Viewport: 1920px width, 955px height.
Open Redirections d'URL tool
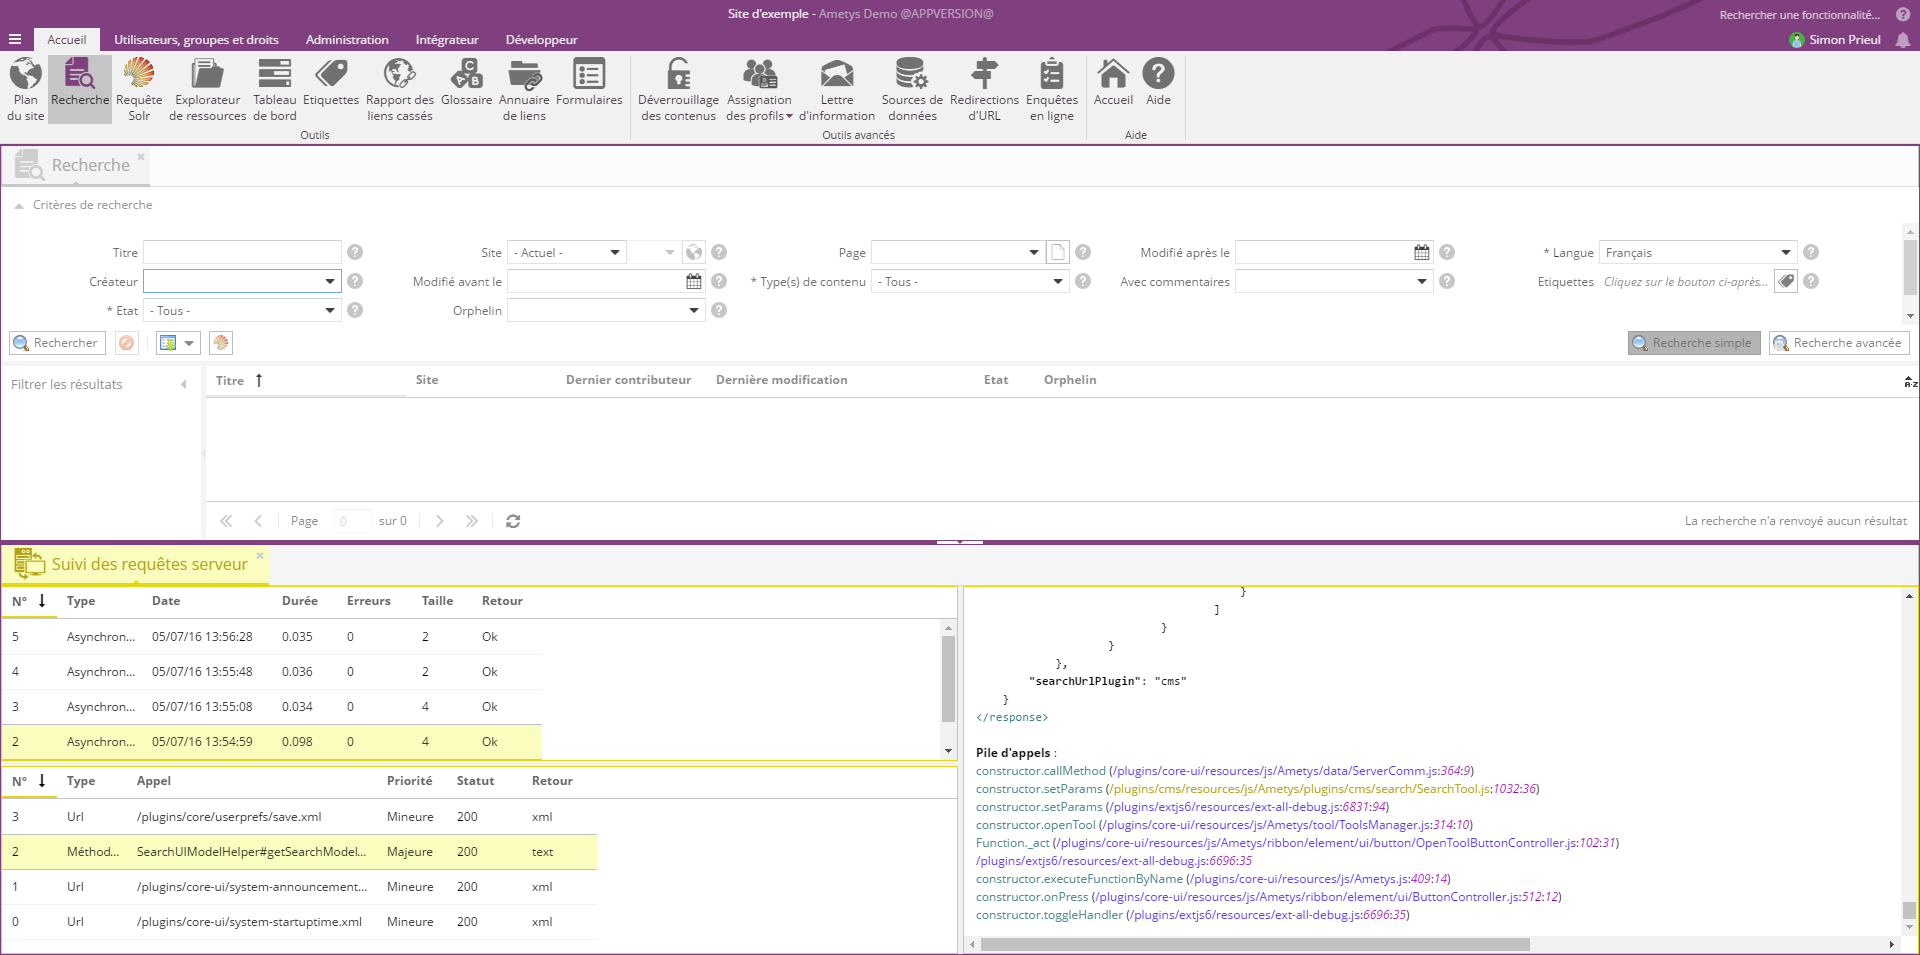pos(984,89)
